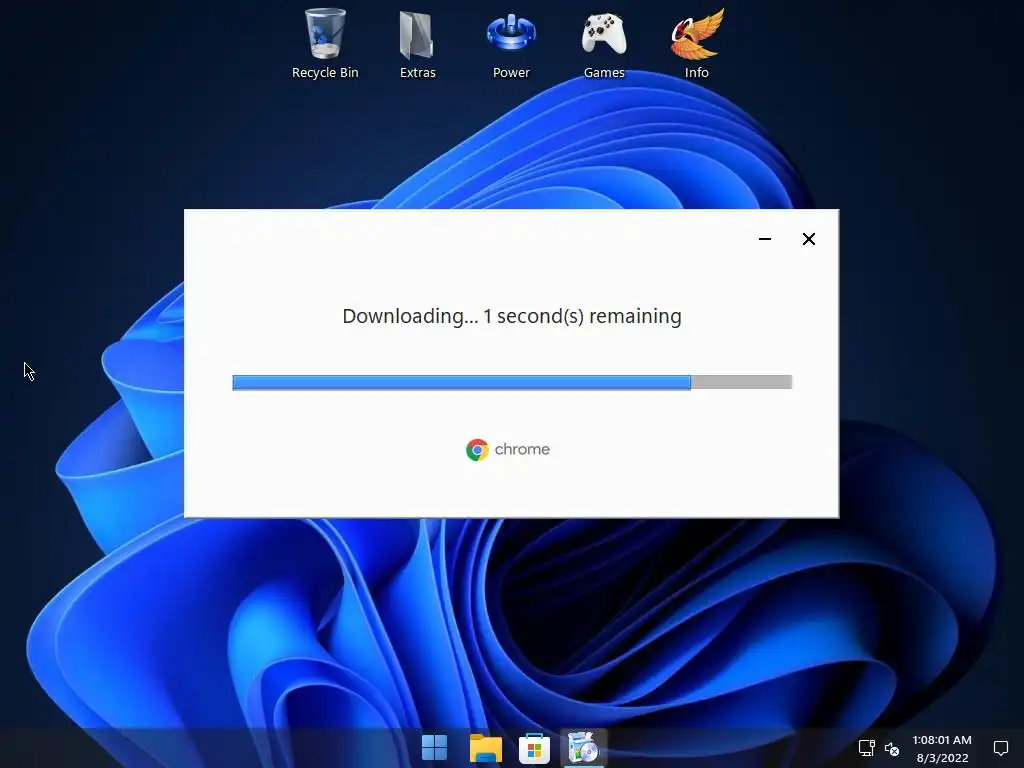Screen dimensions: 1024x768
Task: Click the "Downloading... 1 second(s) remaining" text
Action: pos(512,316)
